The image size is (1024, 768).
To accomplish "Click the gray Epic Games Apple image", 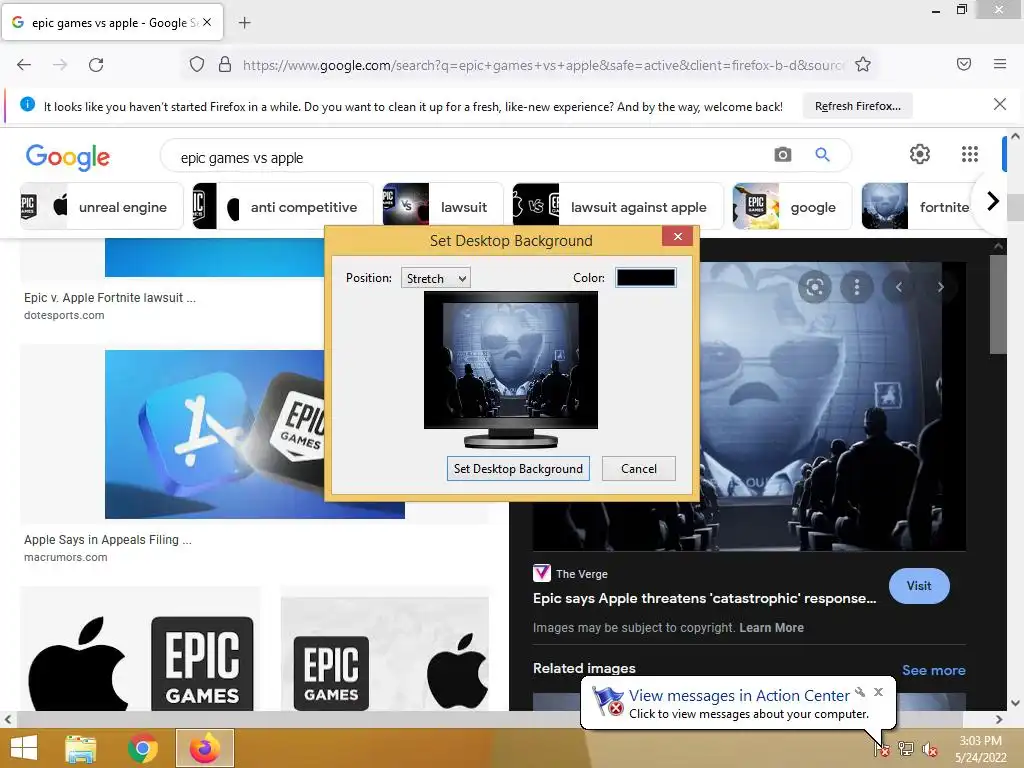I will 385,654.
